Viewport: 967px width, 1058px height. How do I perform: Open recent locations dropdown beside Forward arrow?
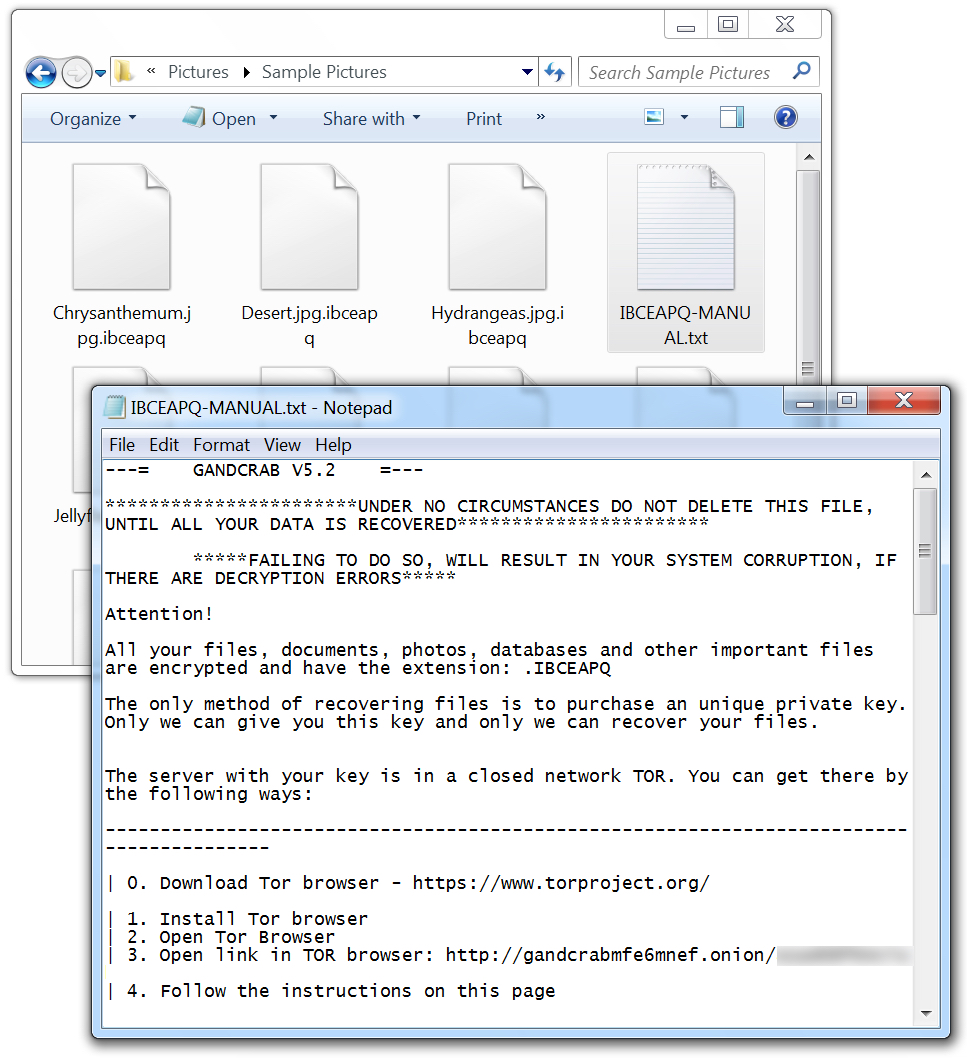coord(101,73)
